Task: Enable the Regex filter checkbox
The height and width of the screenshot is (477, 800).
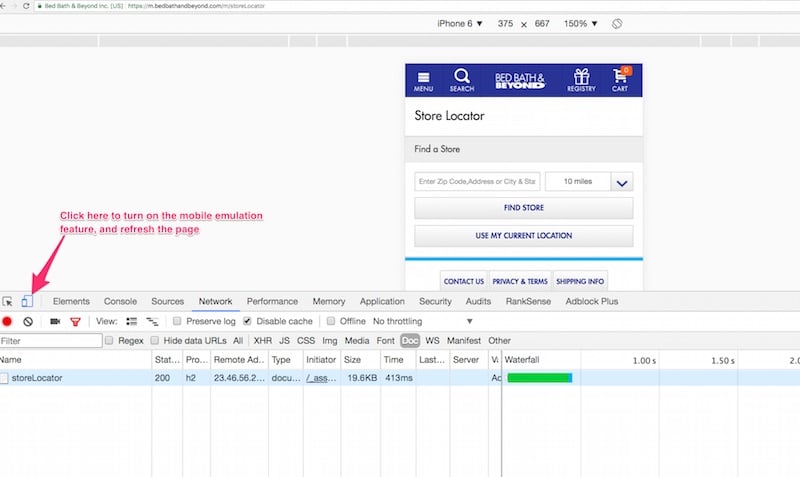Action: [x=109, y=340]
